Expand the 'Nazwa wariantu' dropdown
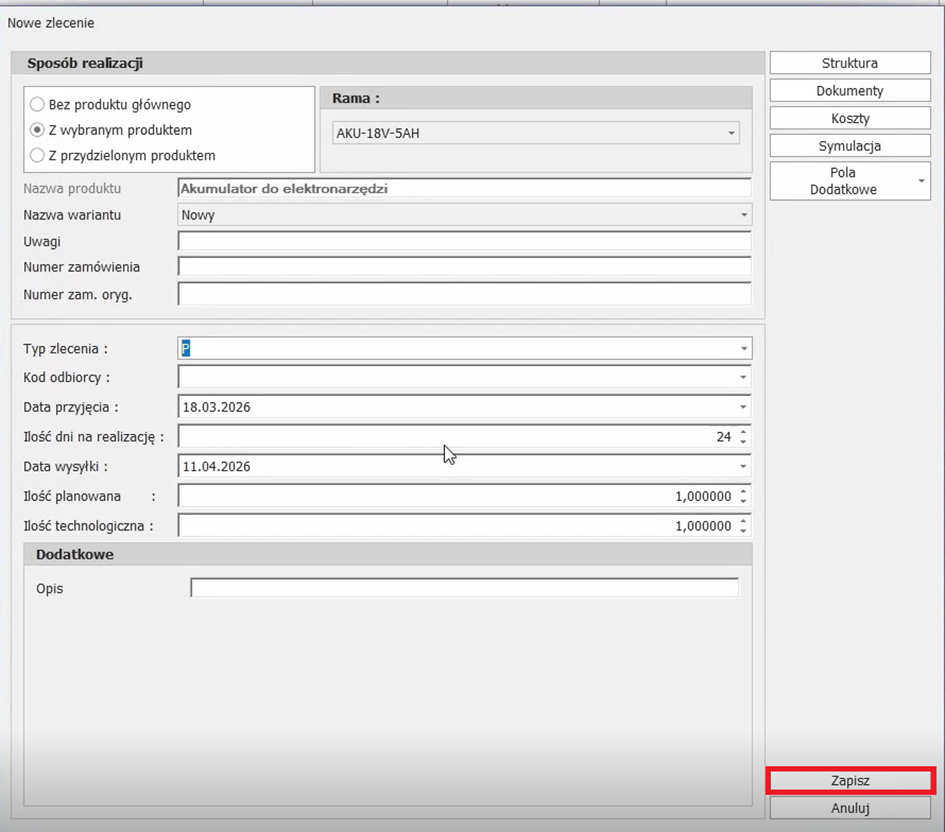 [x=743, y=215]
